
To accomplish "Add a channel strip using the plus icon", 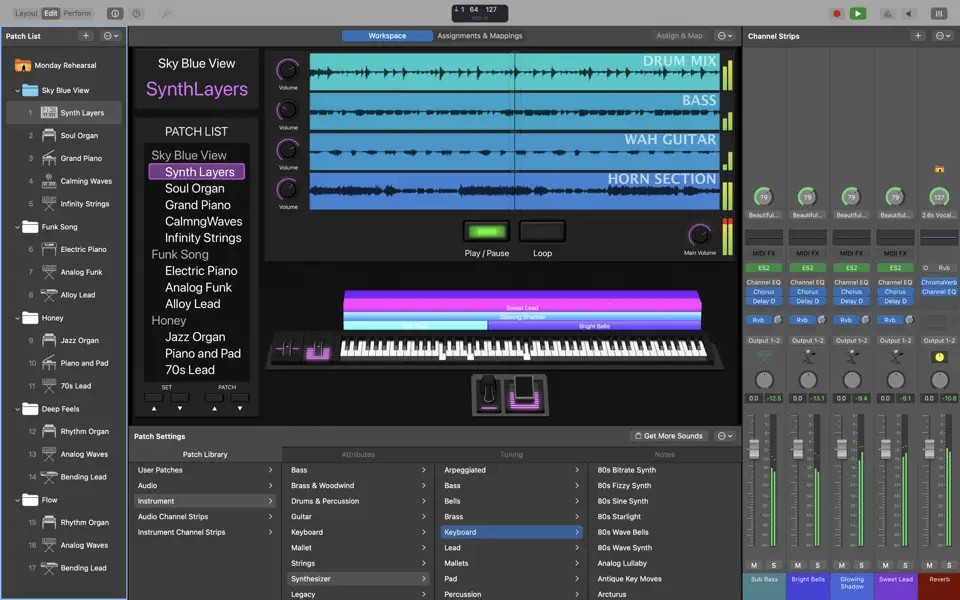I will click(918, 35).
